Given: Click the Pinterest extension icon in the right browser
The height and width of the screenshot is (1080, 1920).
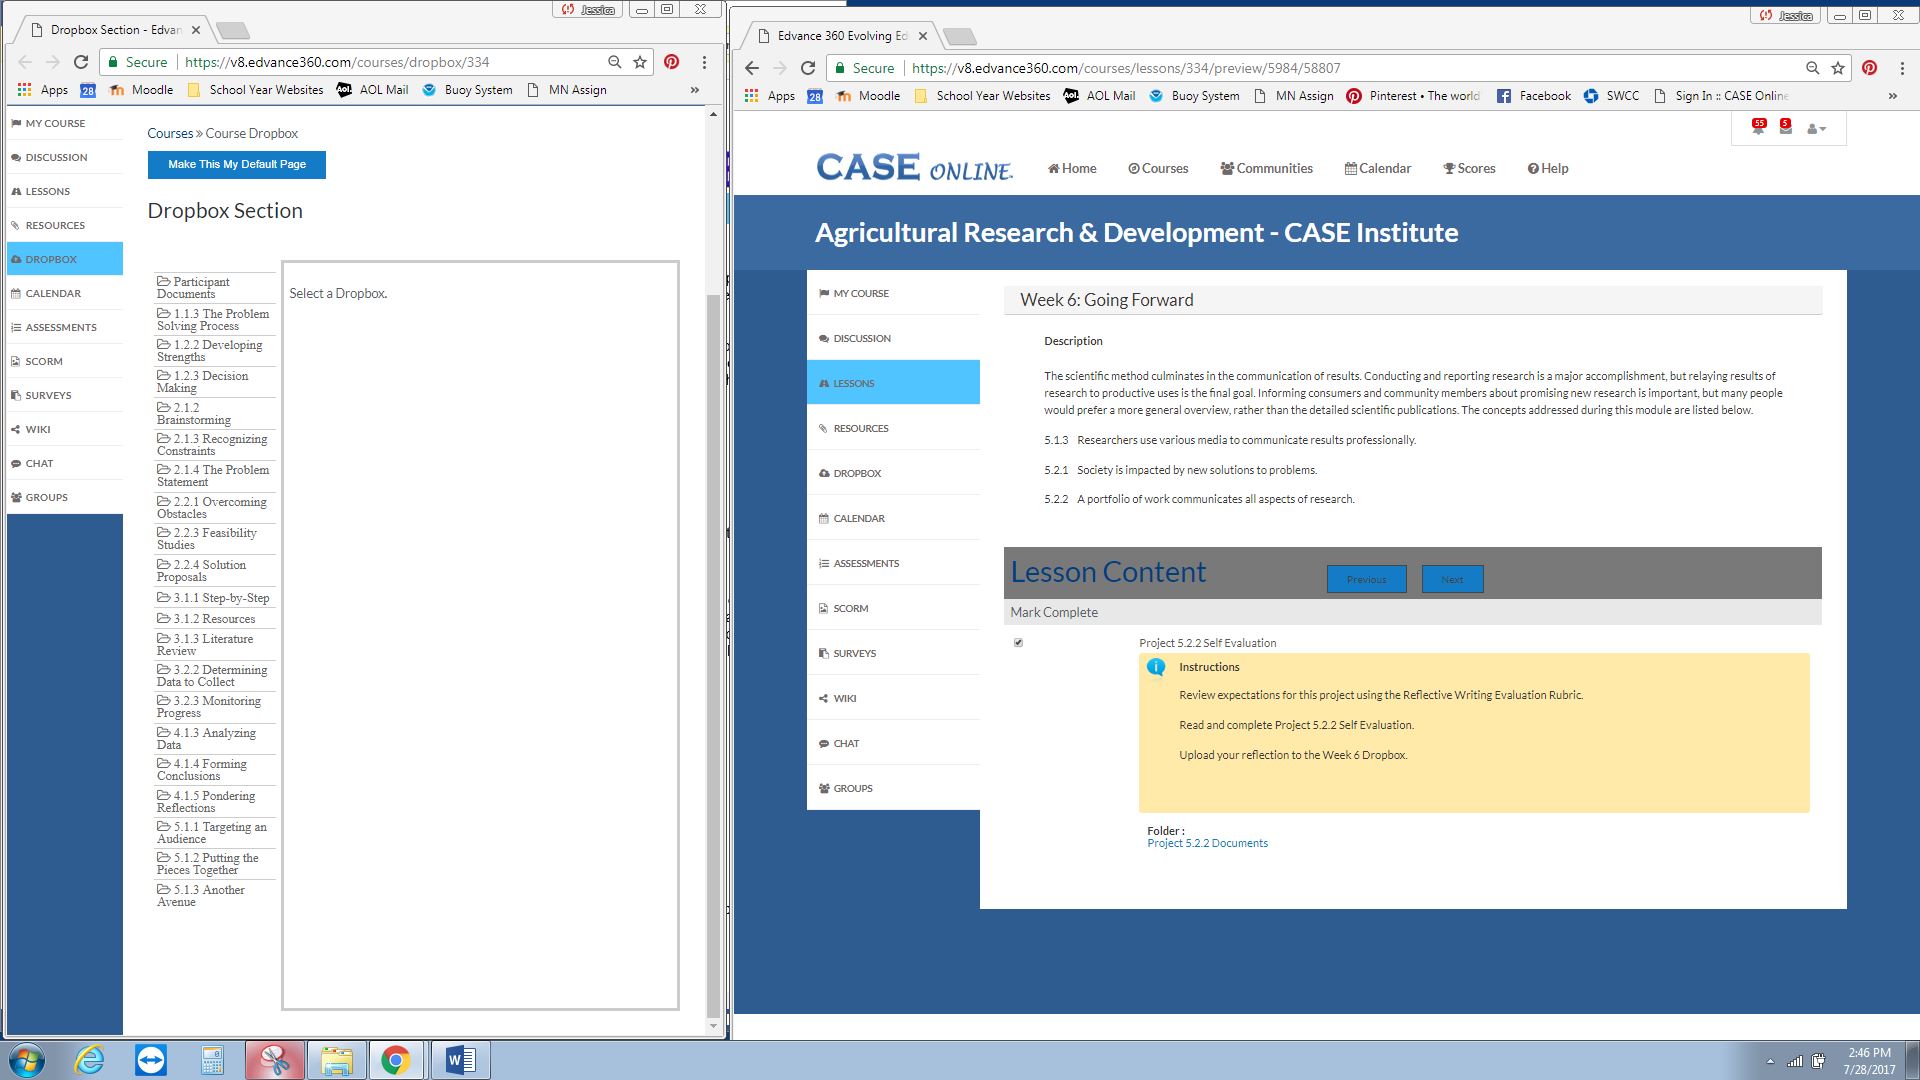Looking at the screenshot, I should (x=1869, y=68).
